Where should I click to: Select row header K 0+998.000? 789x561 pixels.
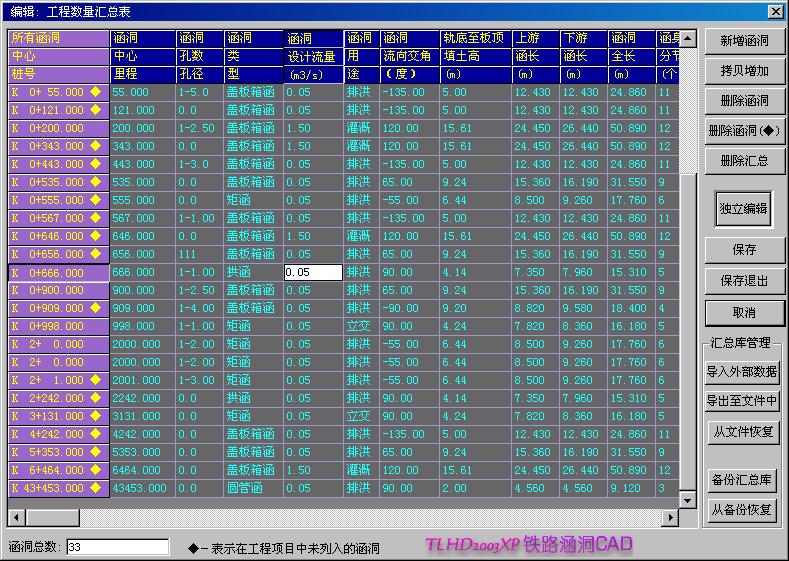tap(59, 327)
